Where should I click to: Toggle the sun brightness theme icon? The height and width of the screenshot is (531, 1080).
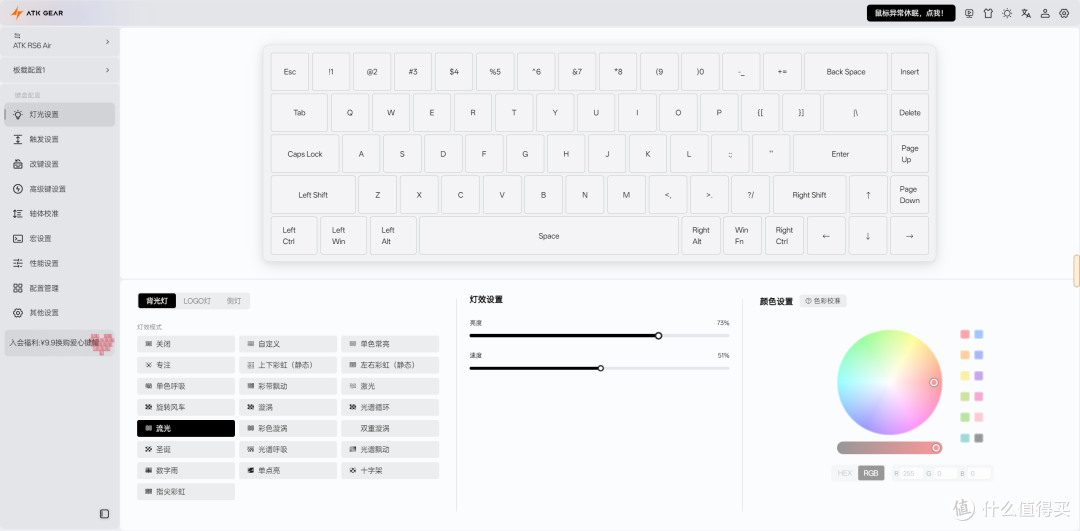click(x=1007, y=13)
